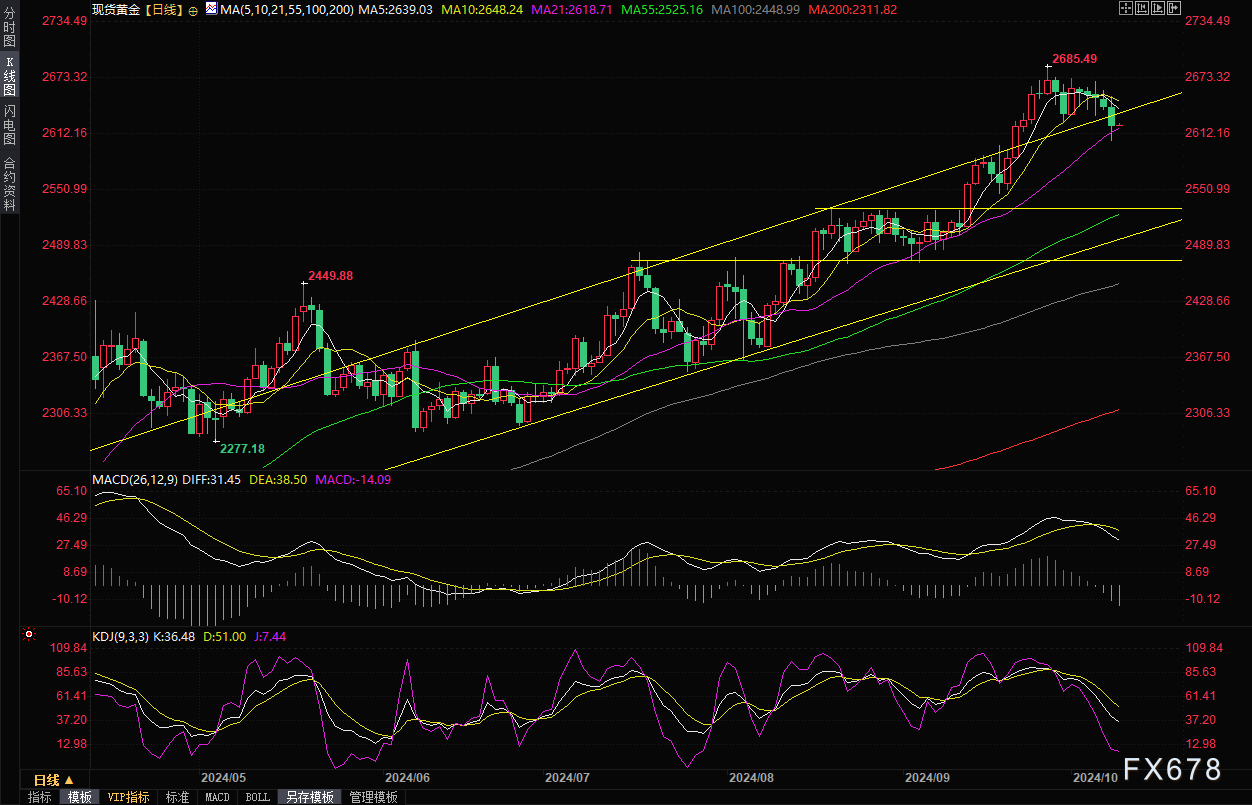
Task: Click the jump-to-start axis icon
Action: 1143,8
